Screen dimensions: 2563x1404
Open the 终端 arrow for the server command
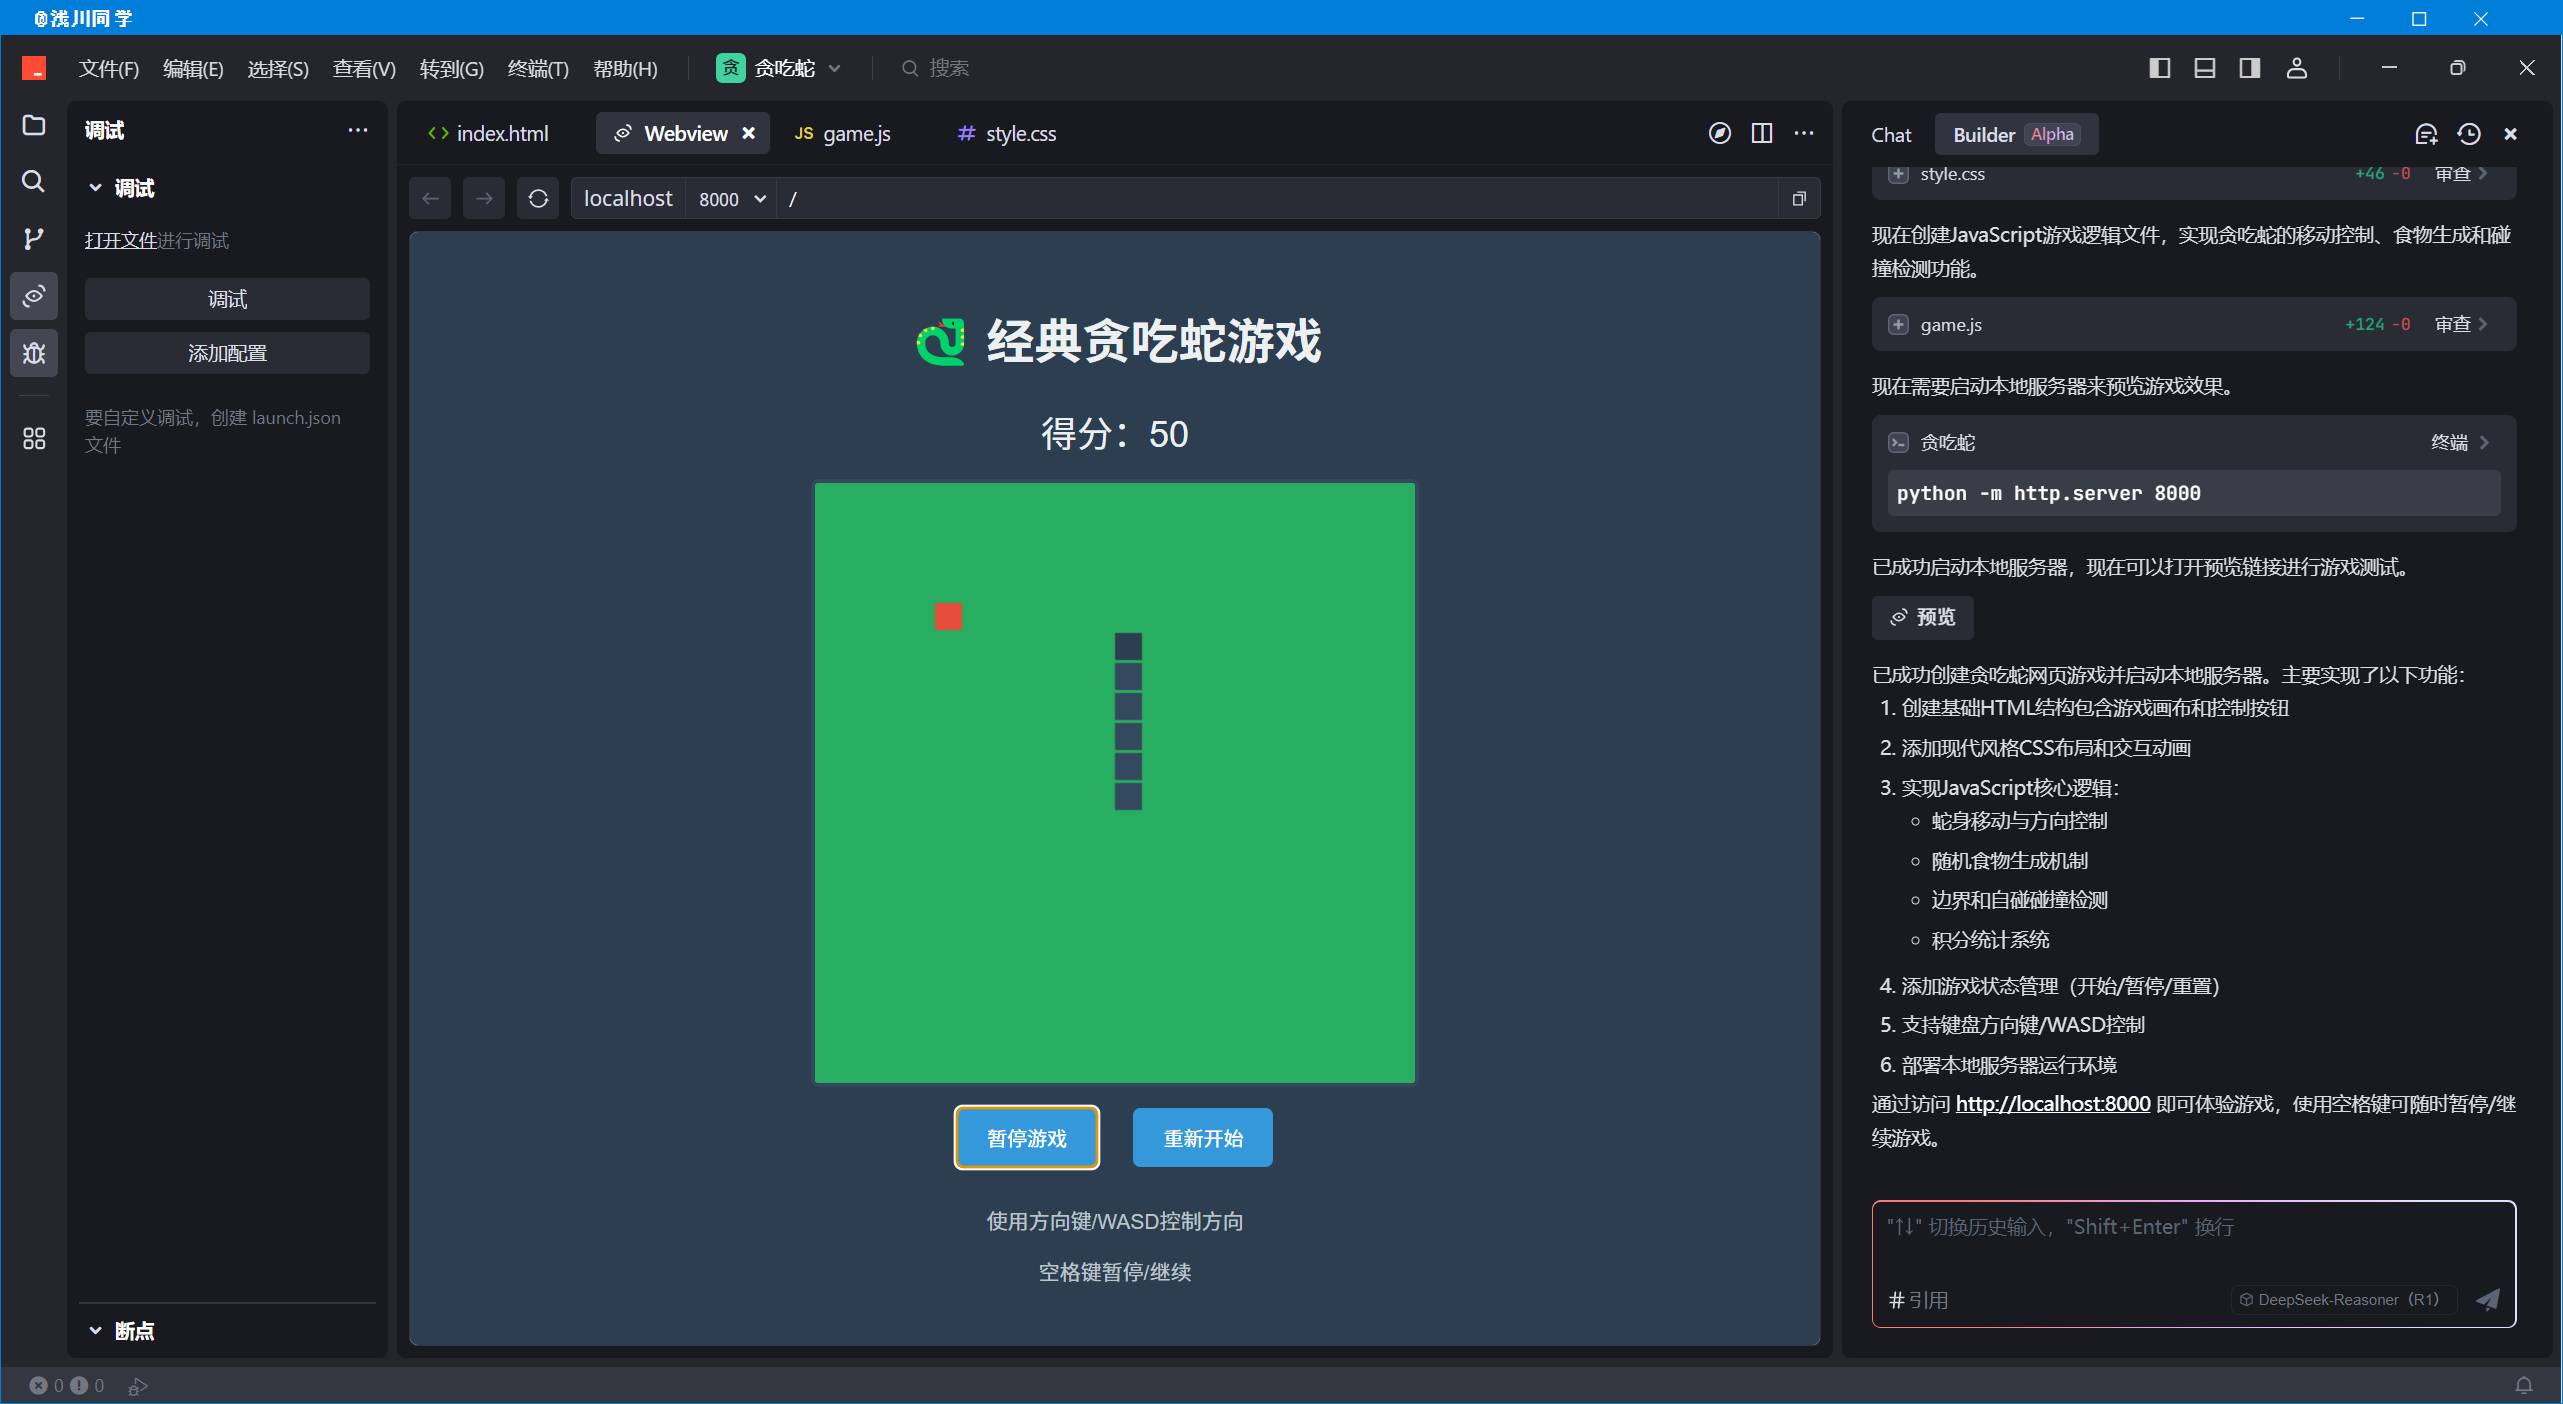(x=2461, y=442)
